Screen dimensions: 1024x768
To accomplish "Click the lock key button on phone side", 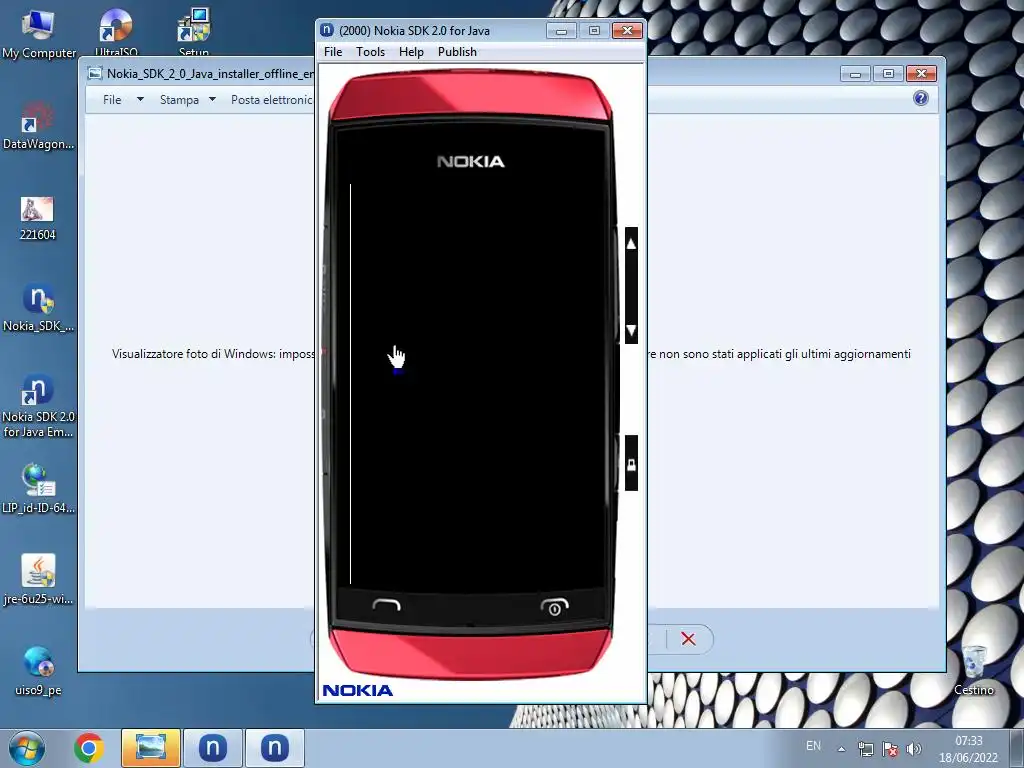I will point(632,464).
